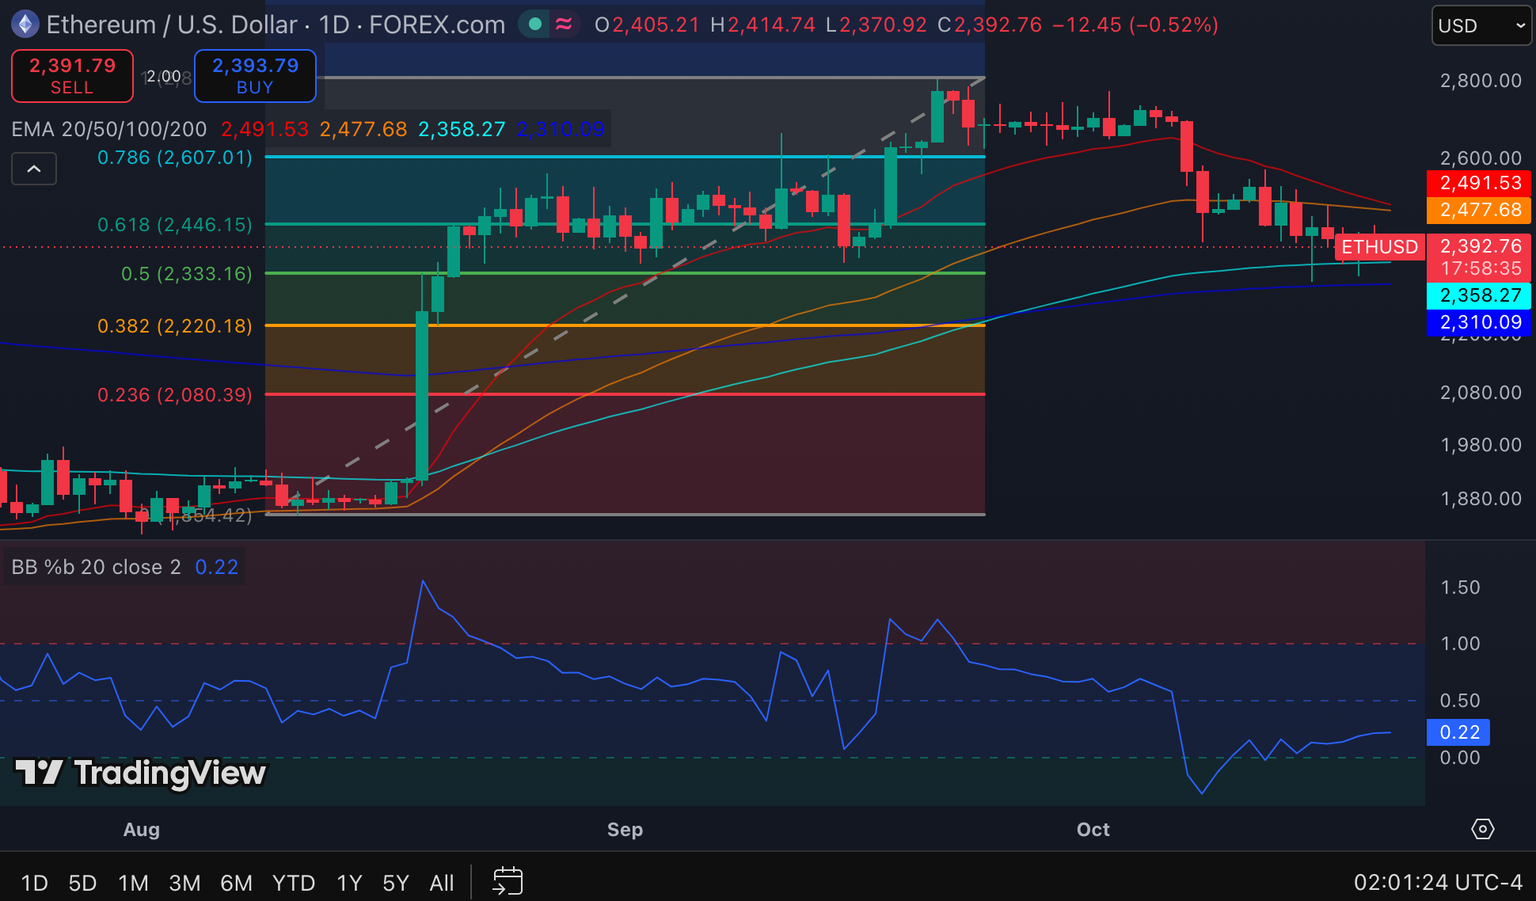Click the BUY 2,393.79 button

(x=255, y=76)
